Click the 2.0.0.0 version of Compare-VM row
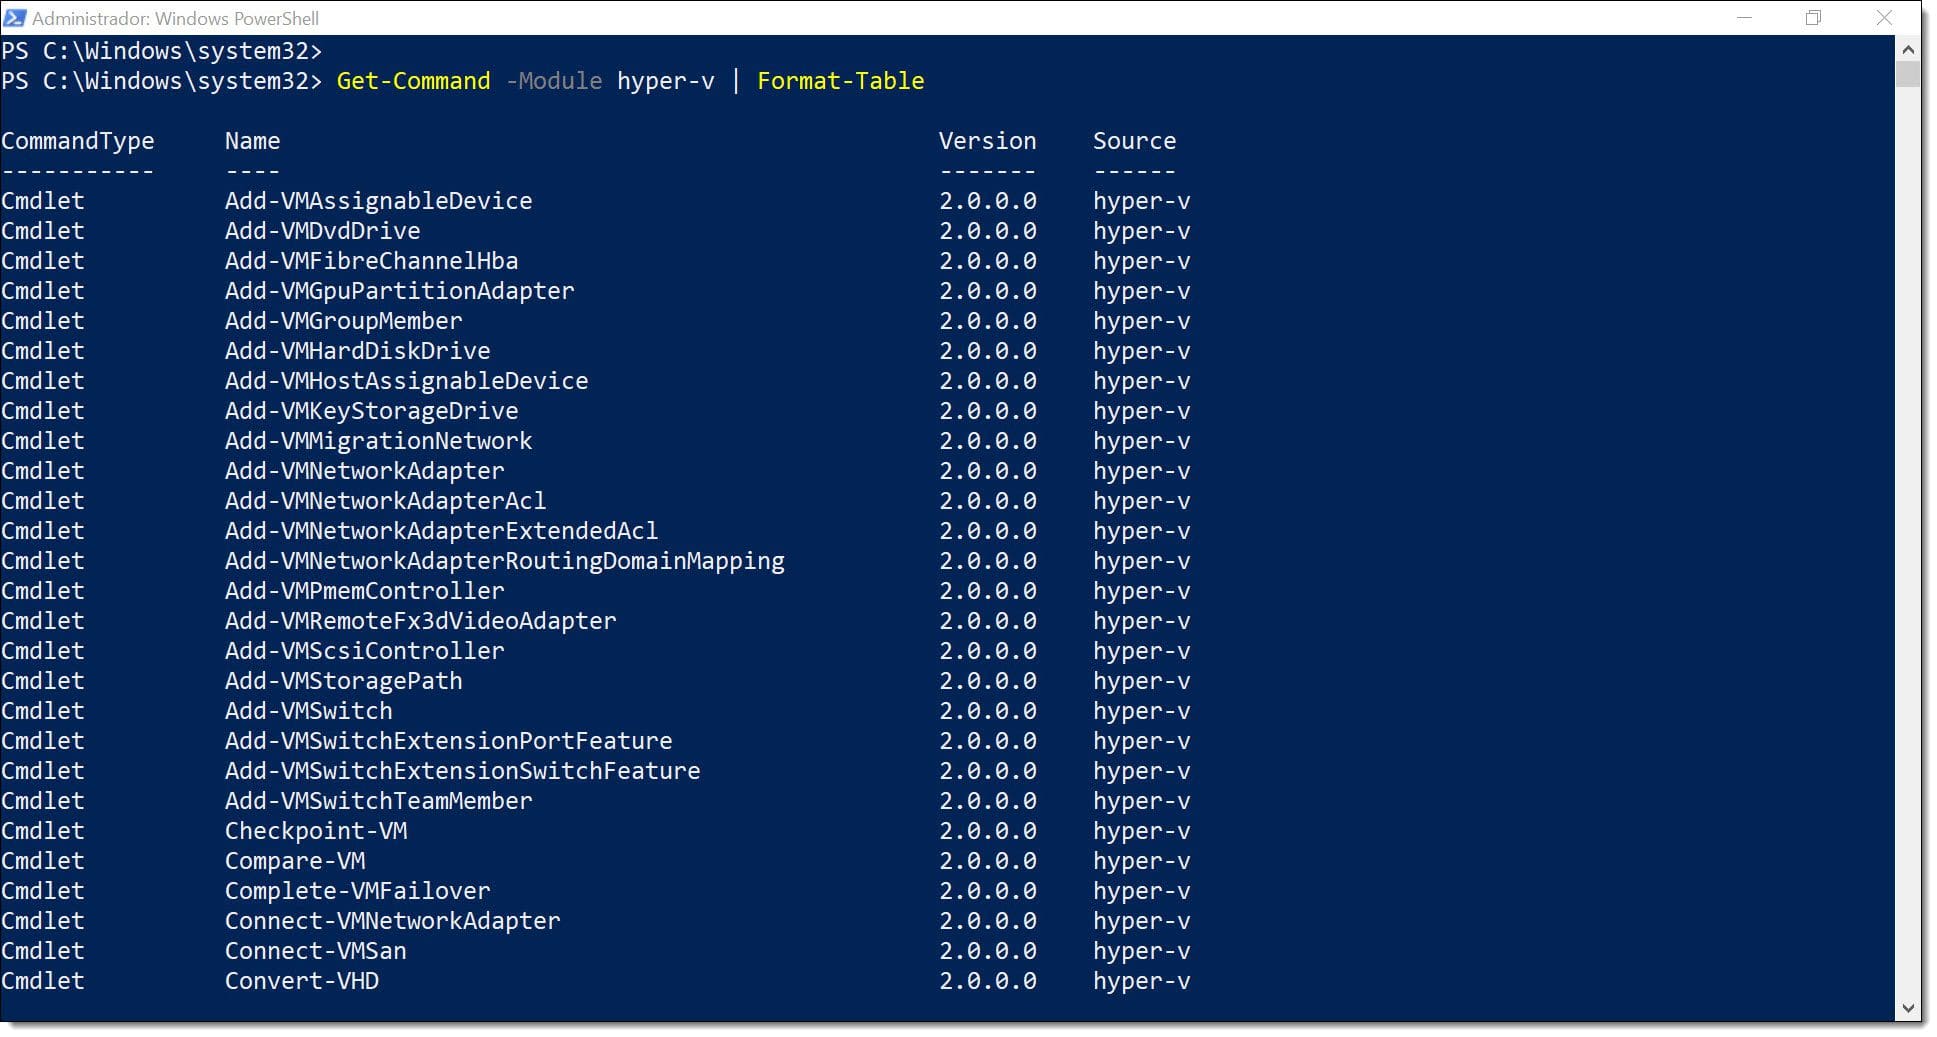 point(987,861)
